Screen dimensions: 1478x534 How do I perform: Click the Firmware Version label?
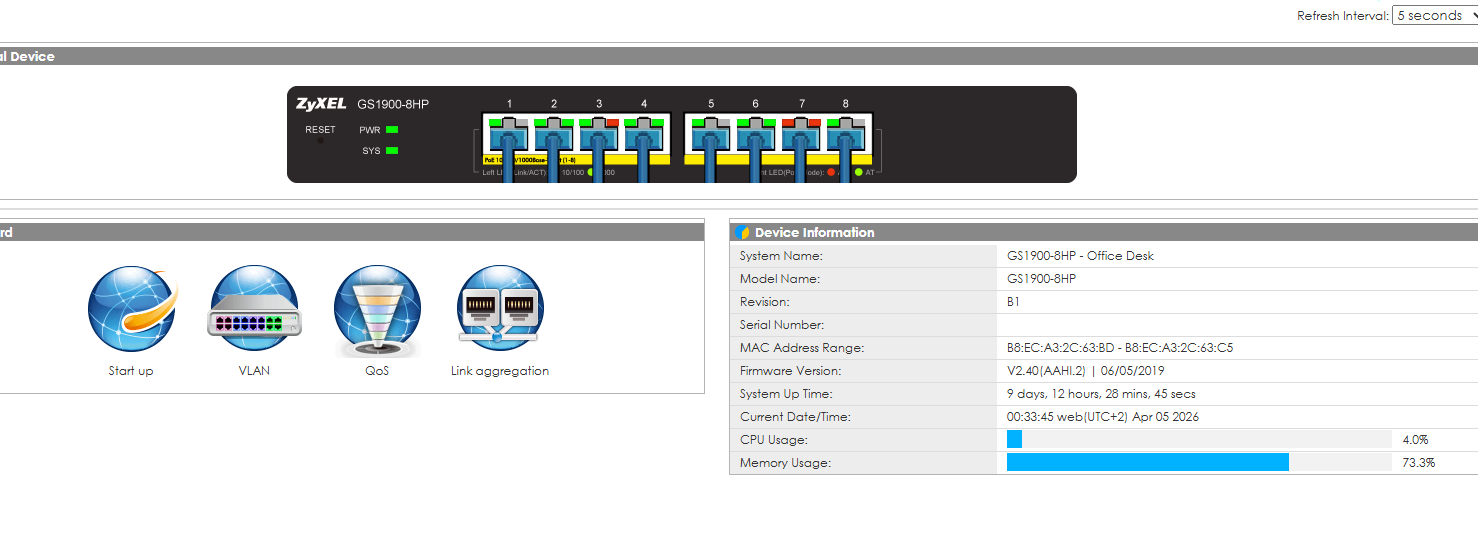pos(790,371)
